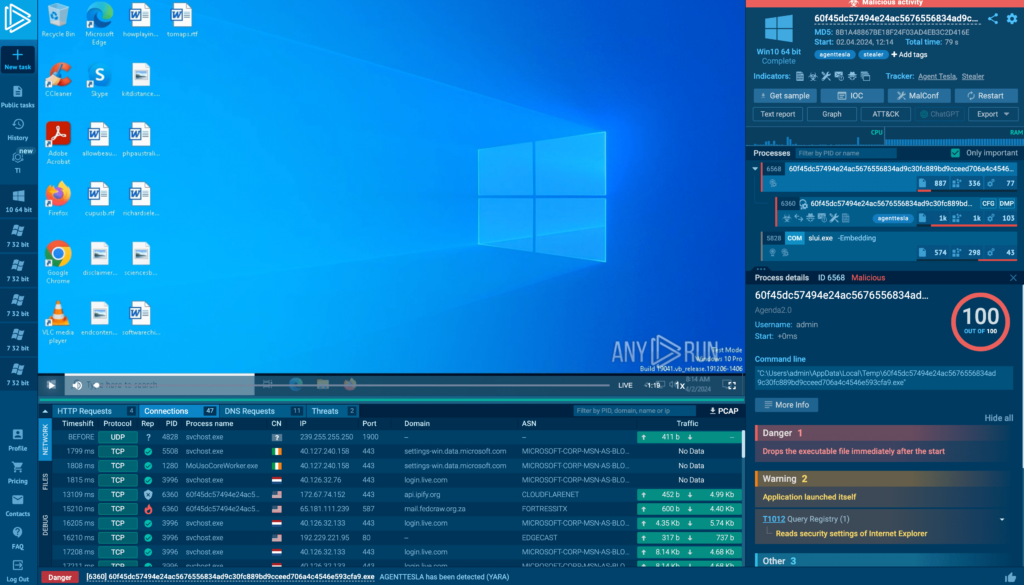Open the Export dropdown
Screen dimensions: 1024x585
(x=987, y=114)
